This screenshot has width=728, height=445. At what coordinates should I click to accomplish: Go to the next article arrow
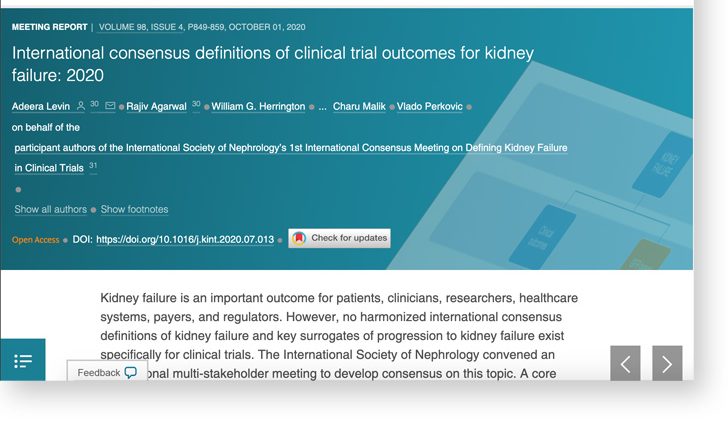pos(667,364)
